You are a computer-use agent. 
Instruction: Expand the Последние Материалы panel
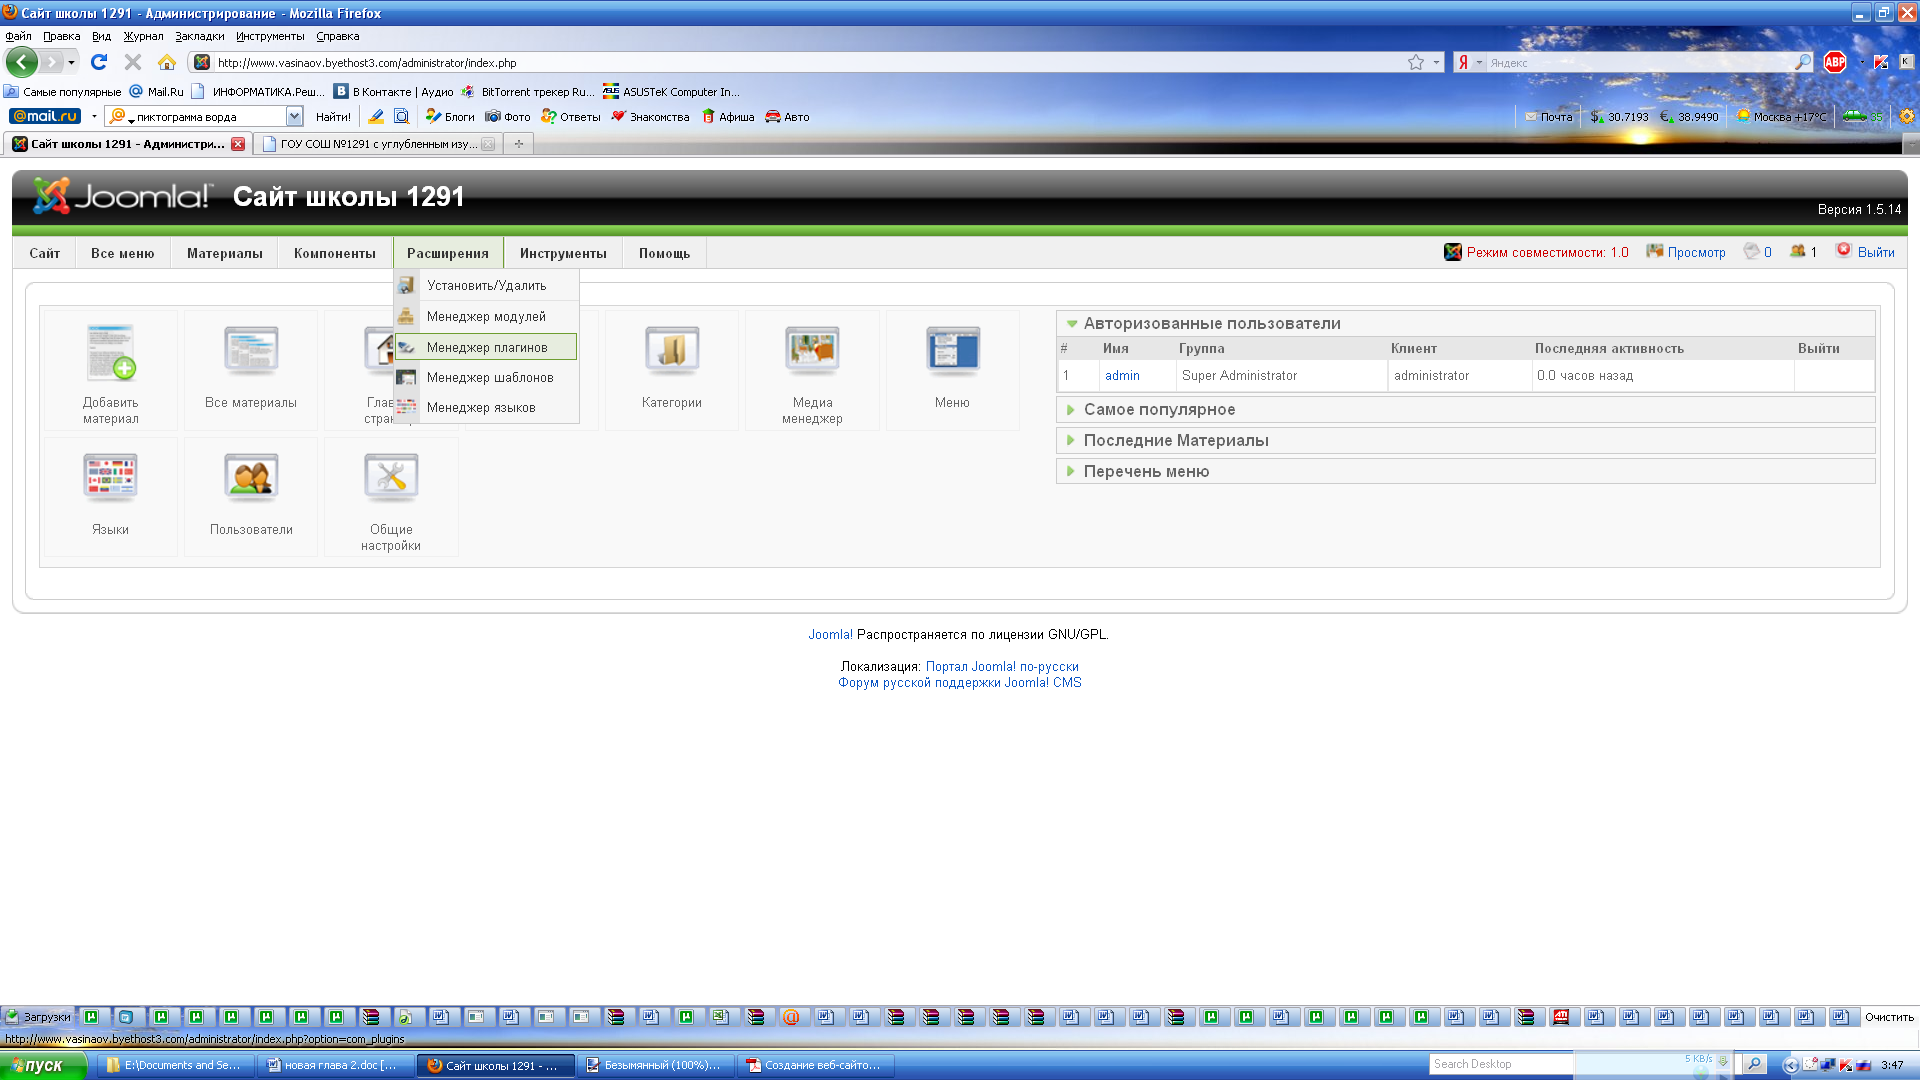[x=1176, y=441]
